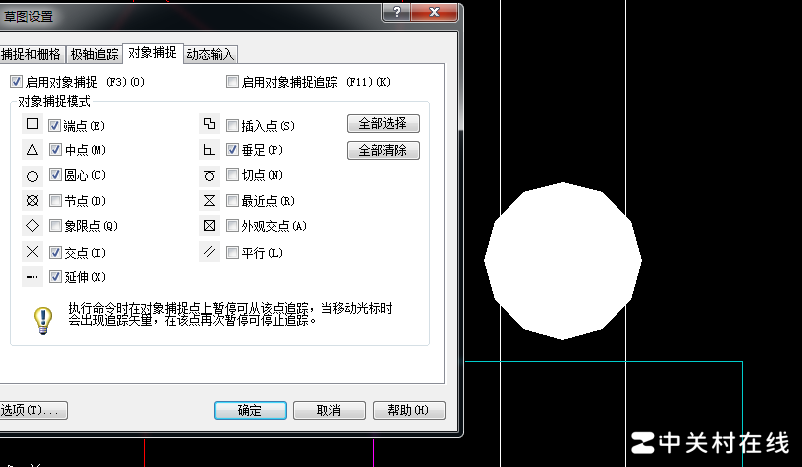Click the lightbulb tip icon
The image size is (802, 467).
tap(42, 319)
